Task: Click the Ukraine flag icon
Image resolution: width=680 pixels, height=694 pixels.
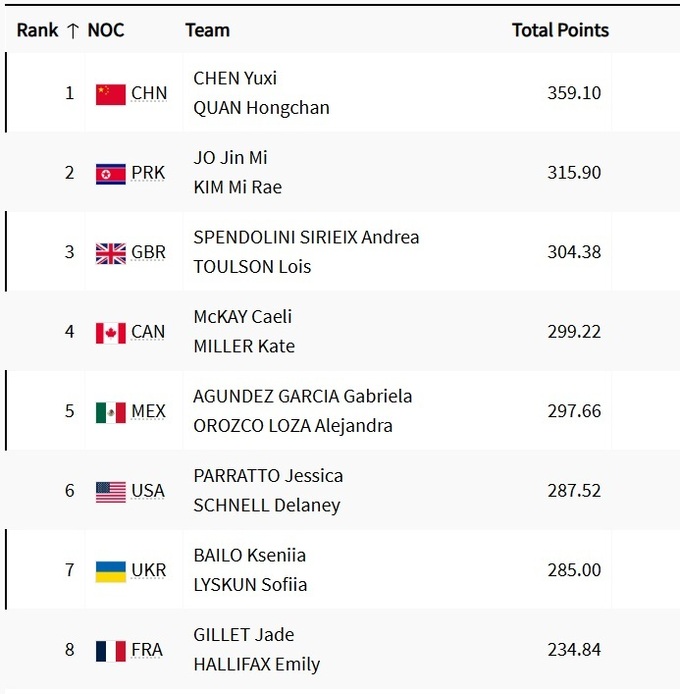Action: point(111,571)
